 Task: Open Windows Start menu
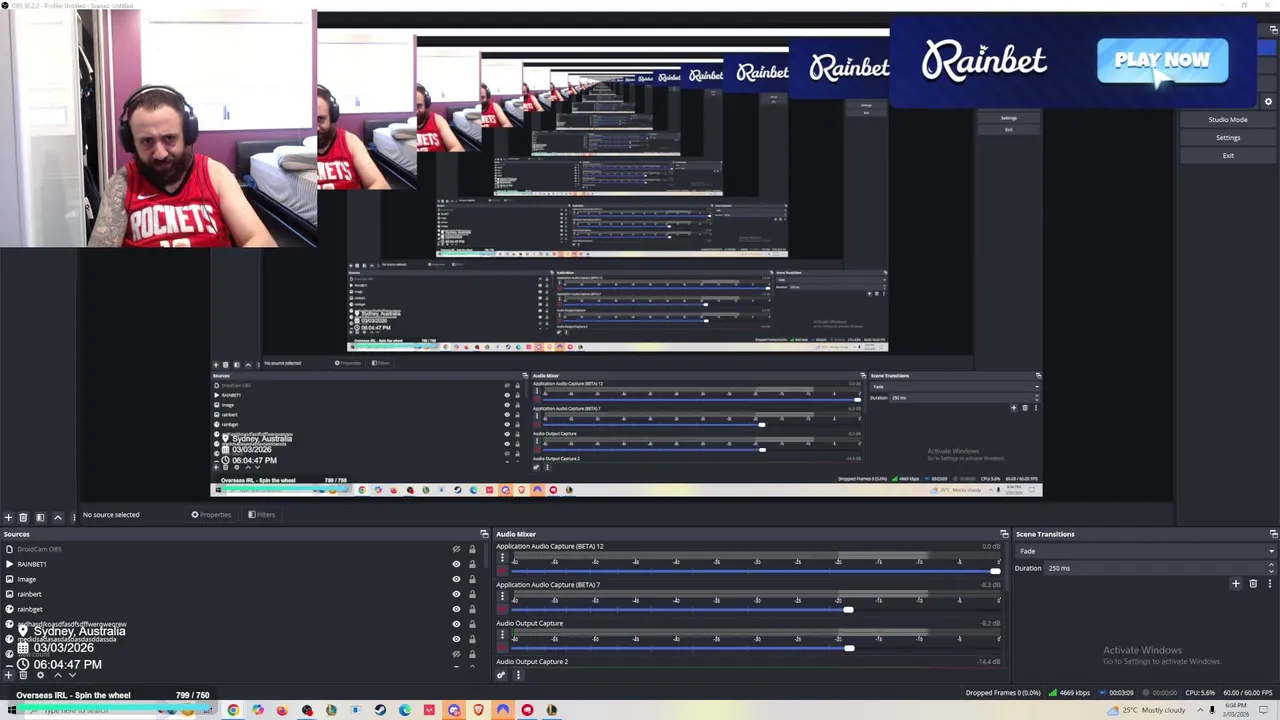[x=11, y=710]
